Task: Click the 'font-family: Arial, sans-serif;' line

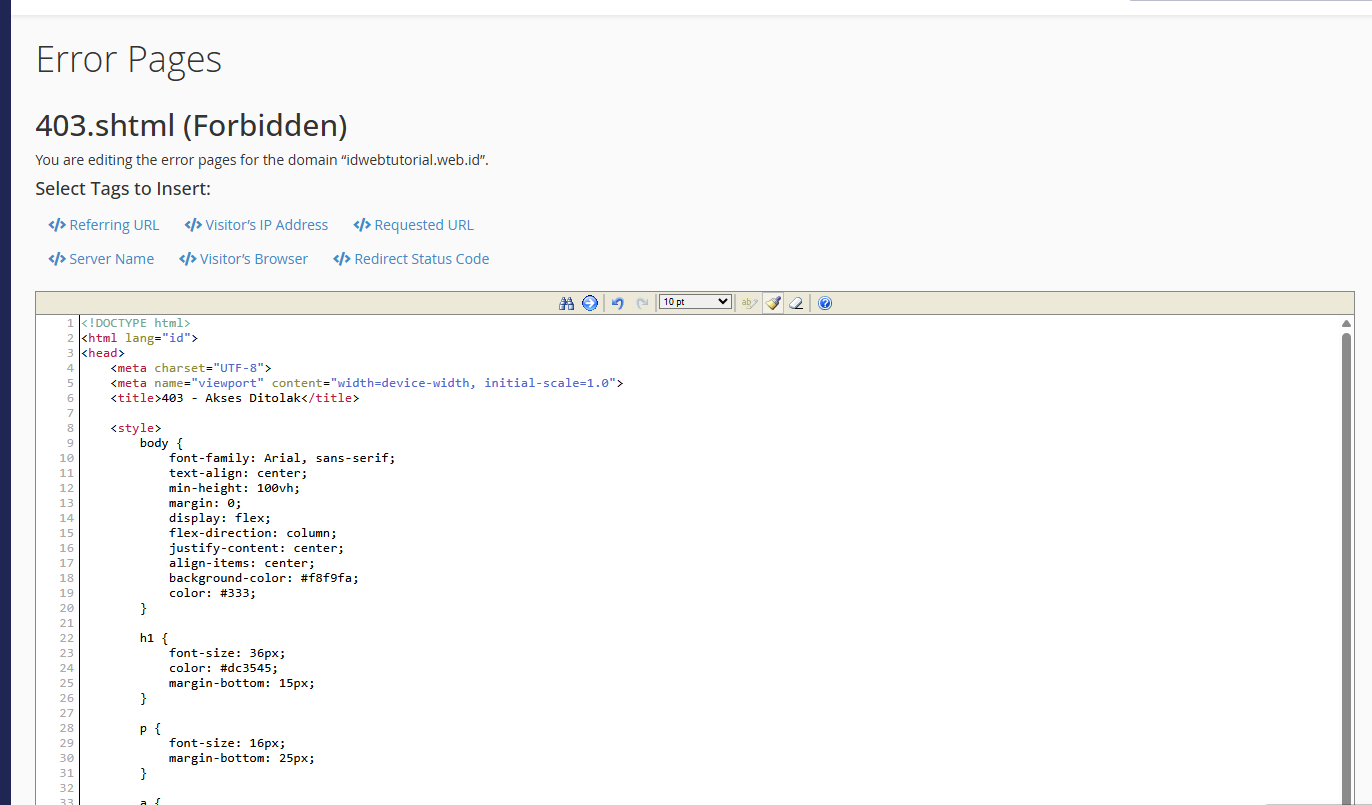Action: (x=283, y=458)
